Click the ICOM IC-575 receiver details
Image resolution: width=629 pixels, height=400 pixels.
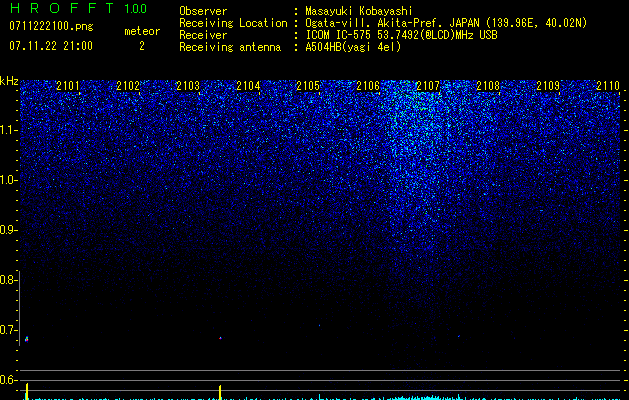[x=401, y=35]
